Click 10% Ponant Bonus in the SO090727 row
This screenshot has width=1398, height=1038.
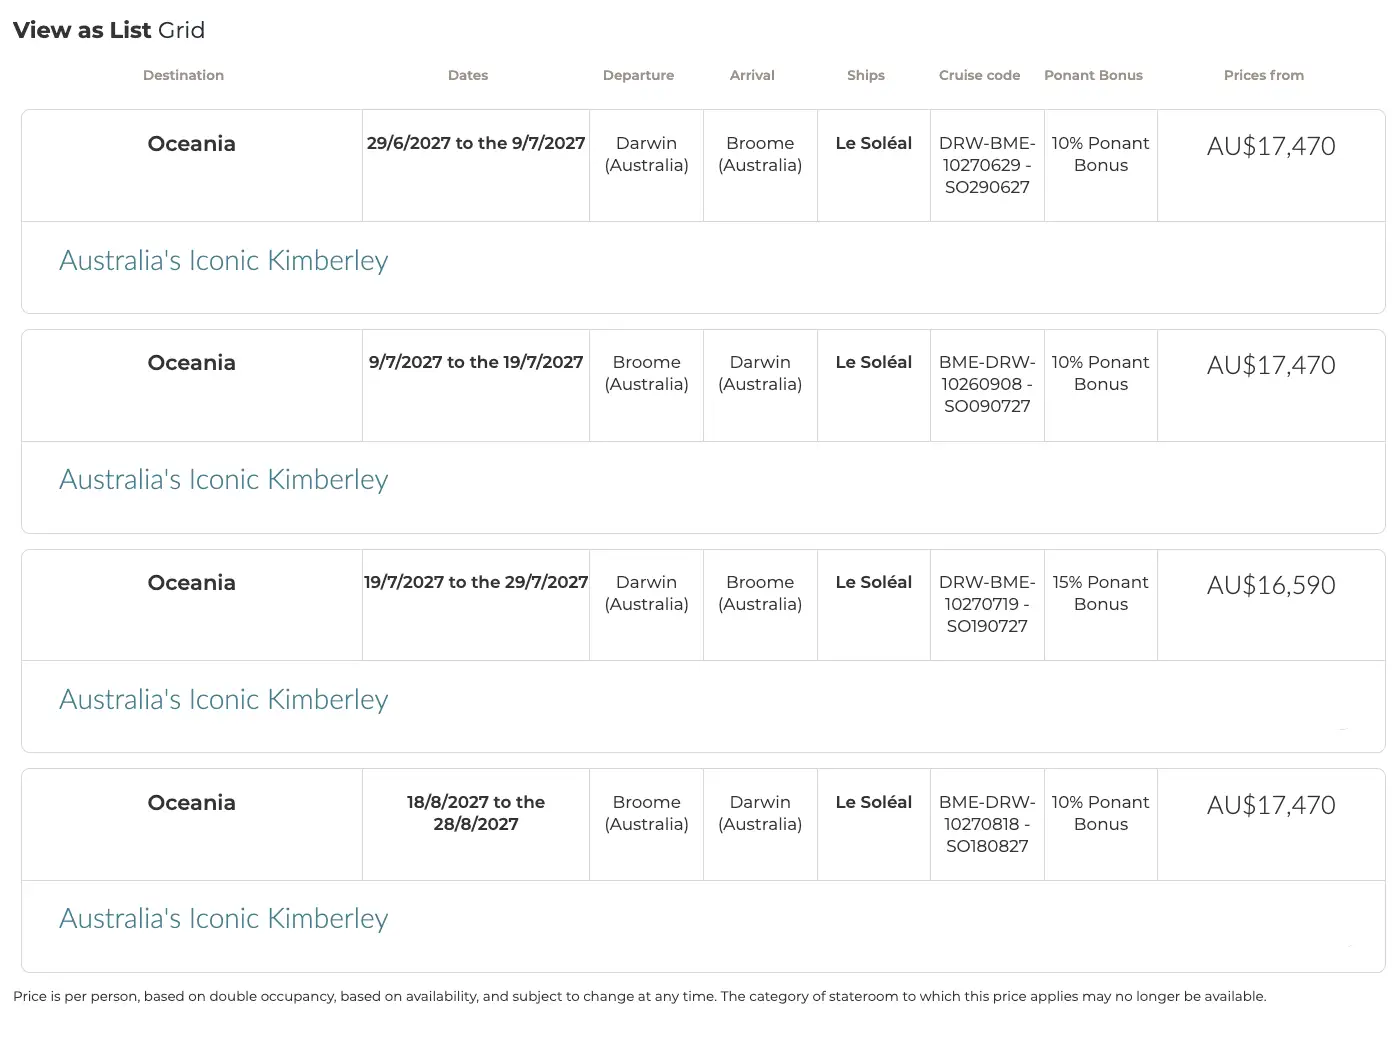click(x=1101, y=373)
